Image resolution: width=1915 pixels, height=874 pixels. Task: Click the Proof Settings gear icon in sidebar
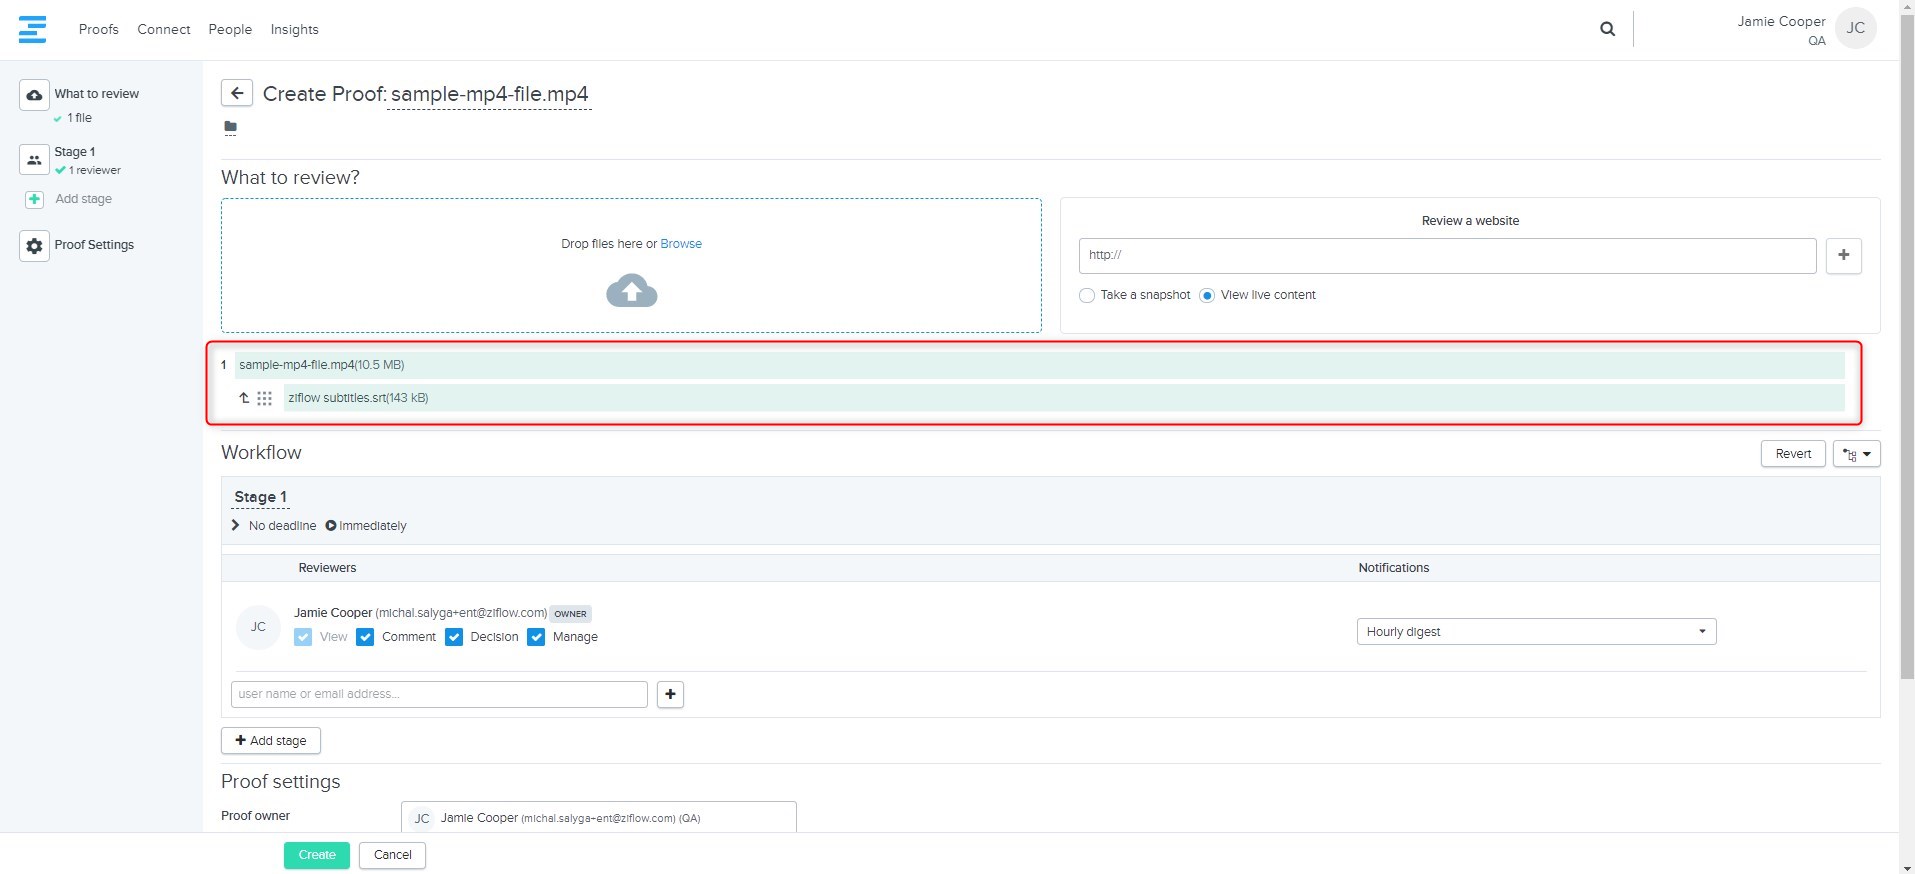click(x=34, y=245)
